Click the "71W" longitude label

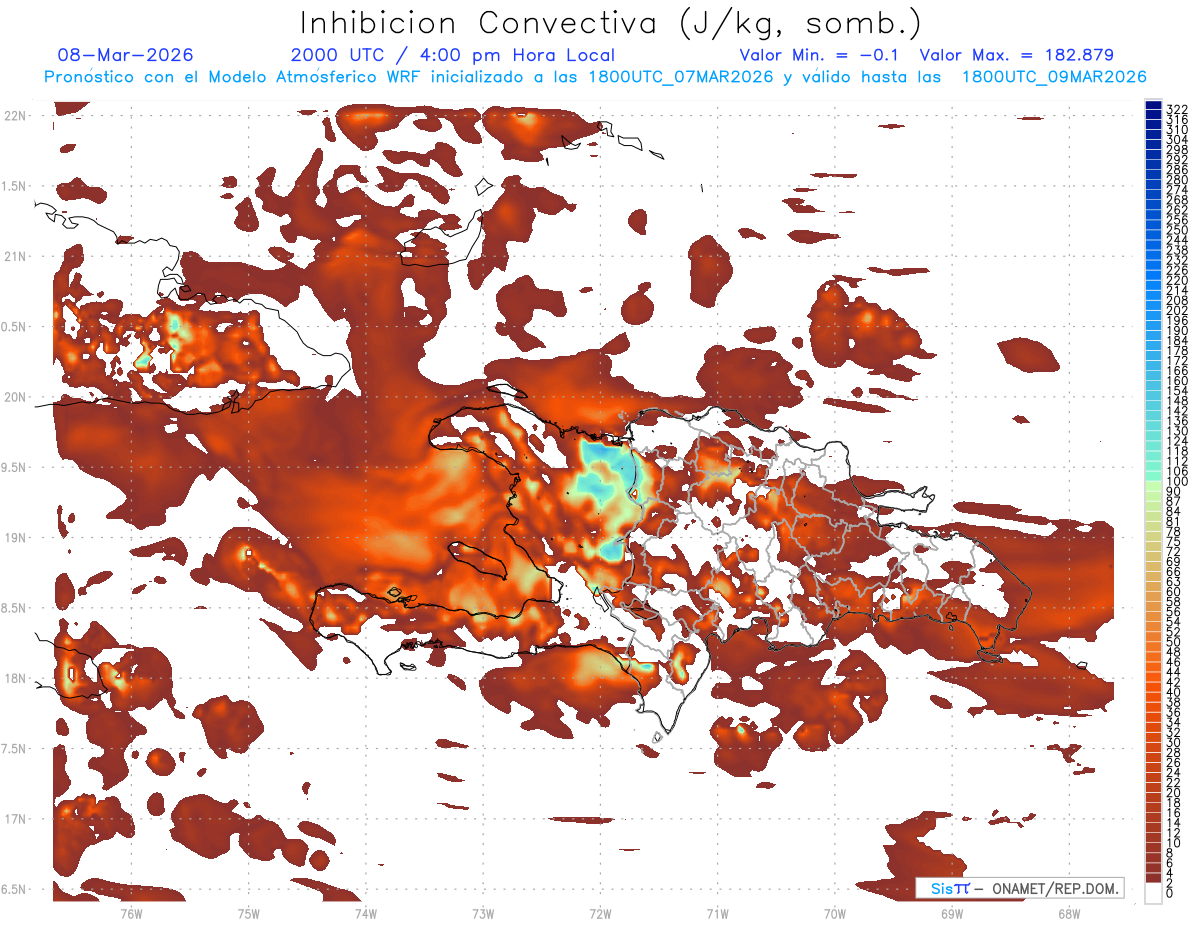(x=717, y=913)
